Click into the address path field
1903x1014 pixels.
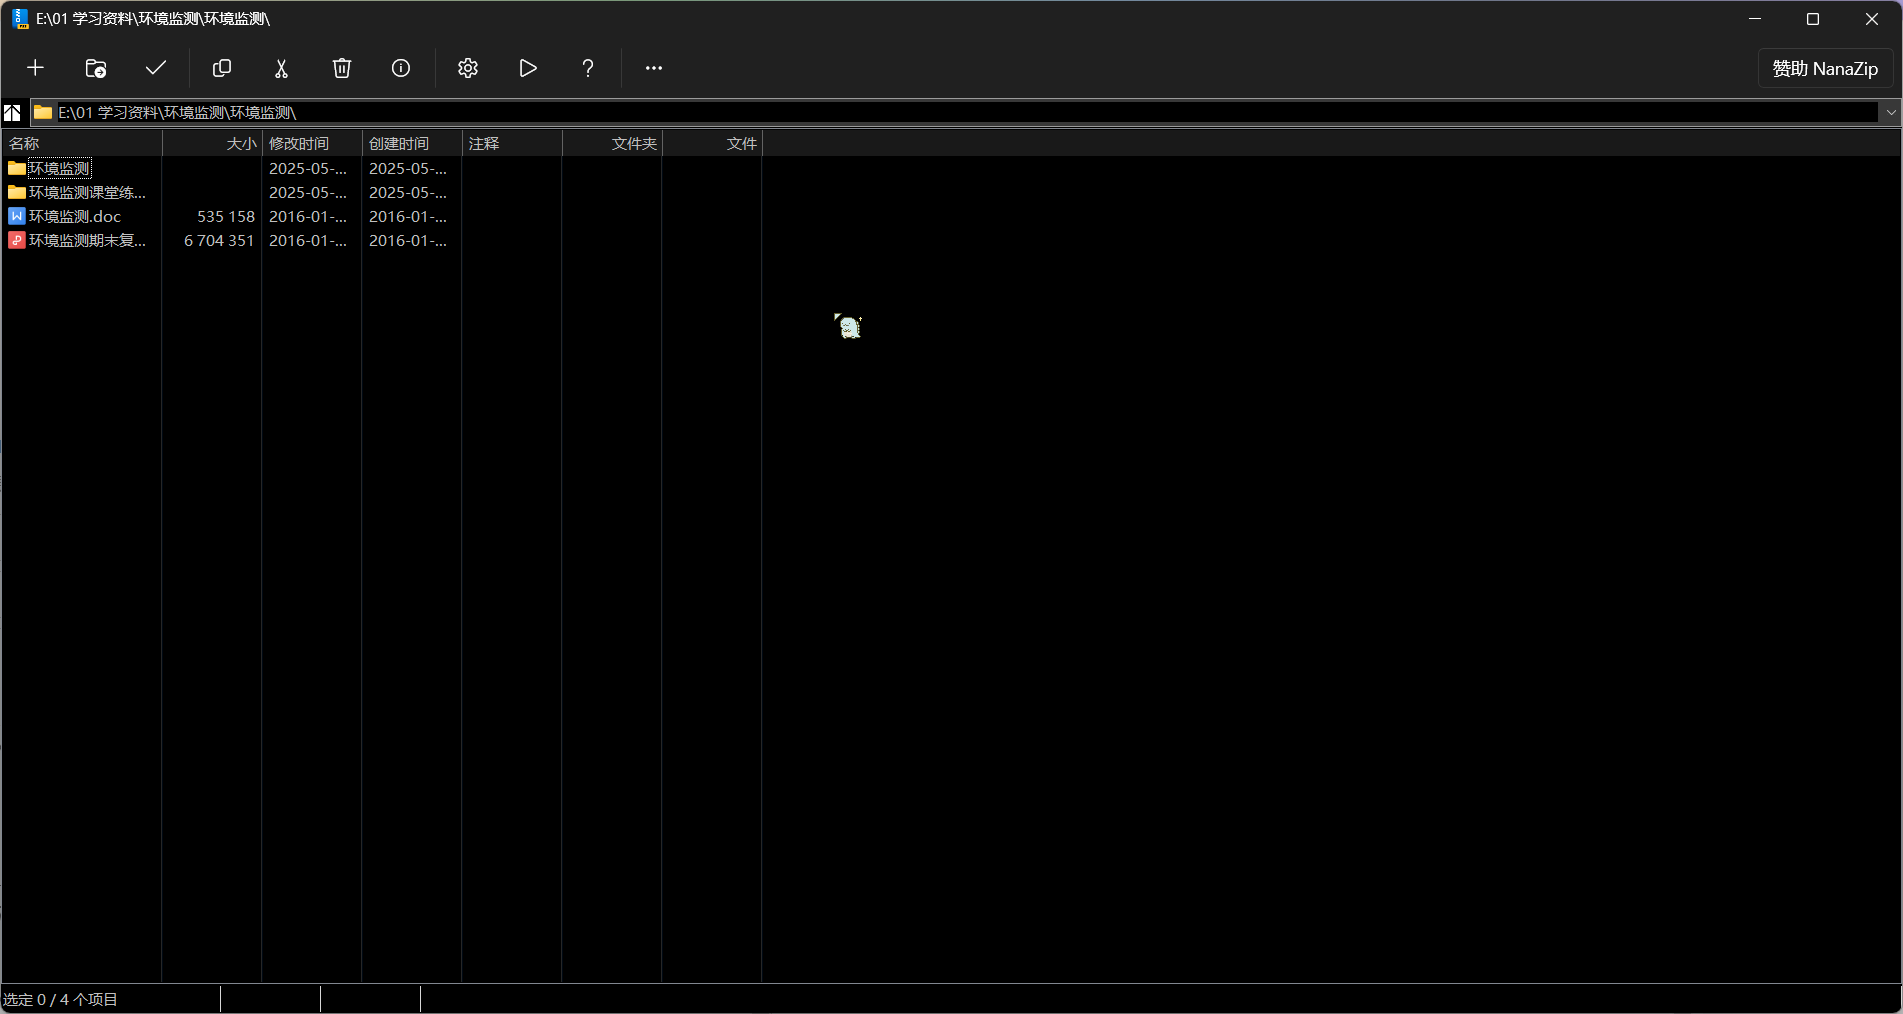pos(900,112)
